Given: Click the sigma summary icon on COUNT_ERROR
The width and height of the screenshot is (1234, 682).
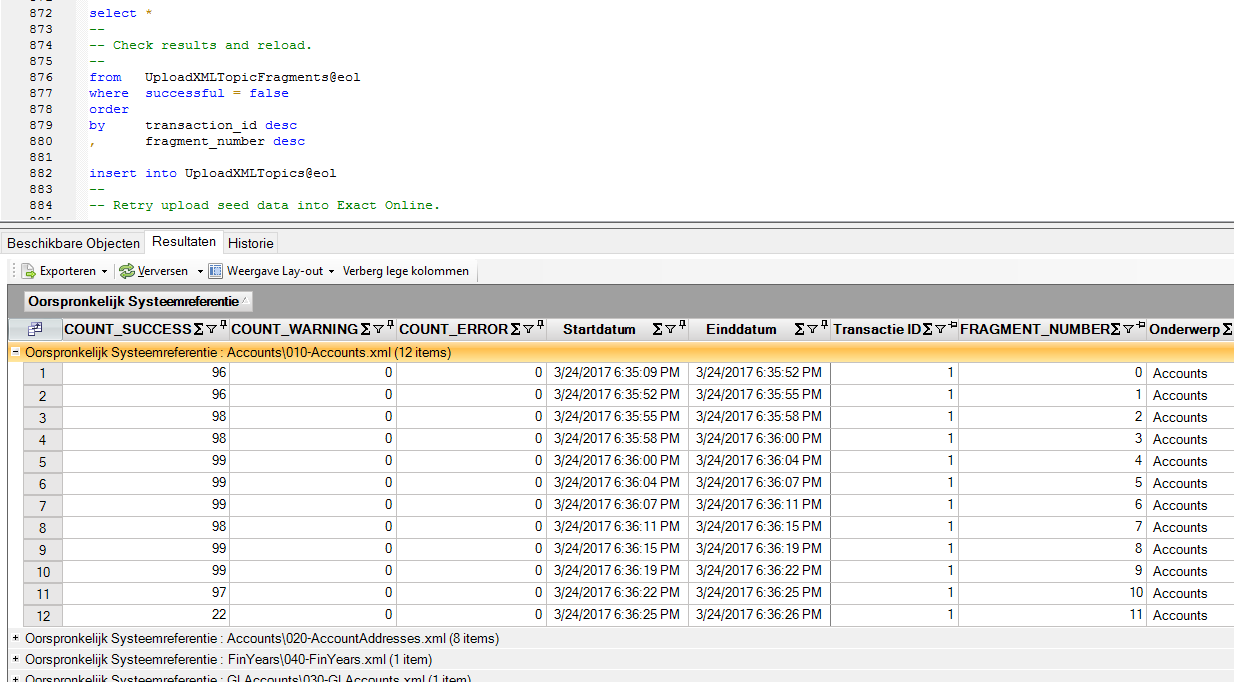Looking at the screenshot, I should pos(516,329).
